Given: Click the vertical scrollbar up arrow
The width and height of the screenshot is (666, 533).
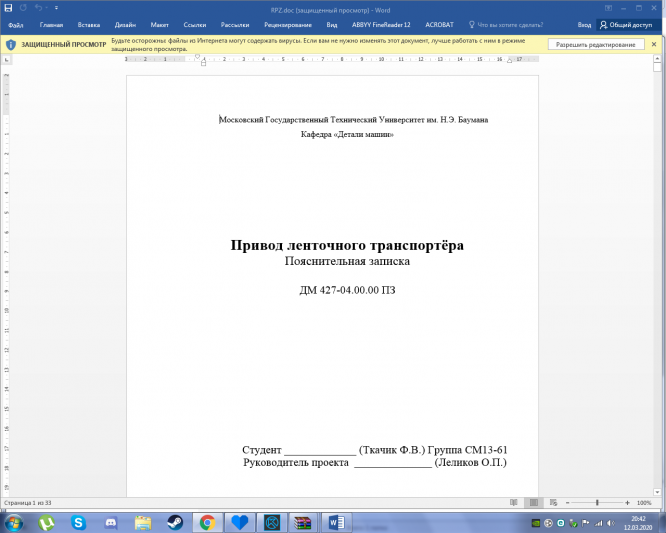Looking at the screenshot, I should click(x=657, y=59).
